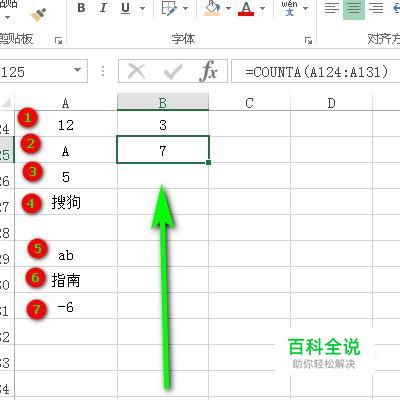
Task: Click the Borders button
Action: [x=169, y=8]
